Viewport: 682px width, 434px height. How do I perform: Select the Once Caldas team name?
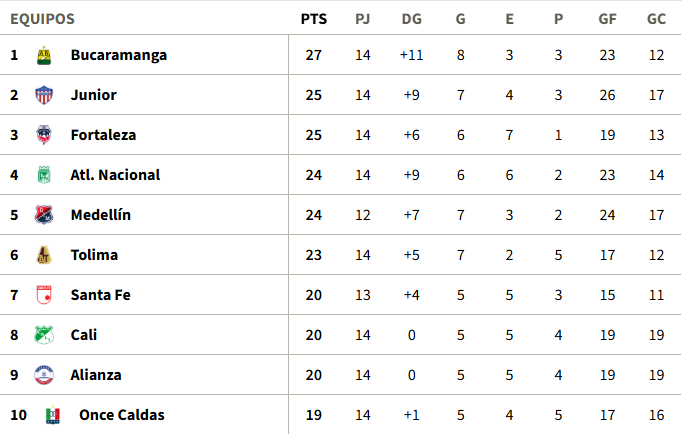click(121, 415)
